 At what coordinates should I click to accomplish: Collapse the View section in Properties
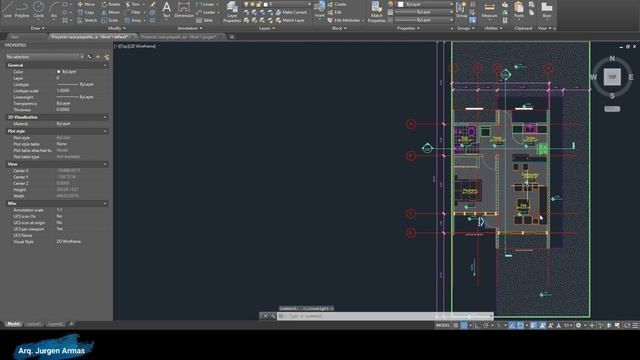105,164
